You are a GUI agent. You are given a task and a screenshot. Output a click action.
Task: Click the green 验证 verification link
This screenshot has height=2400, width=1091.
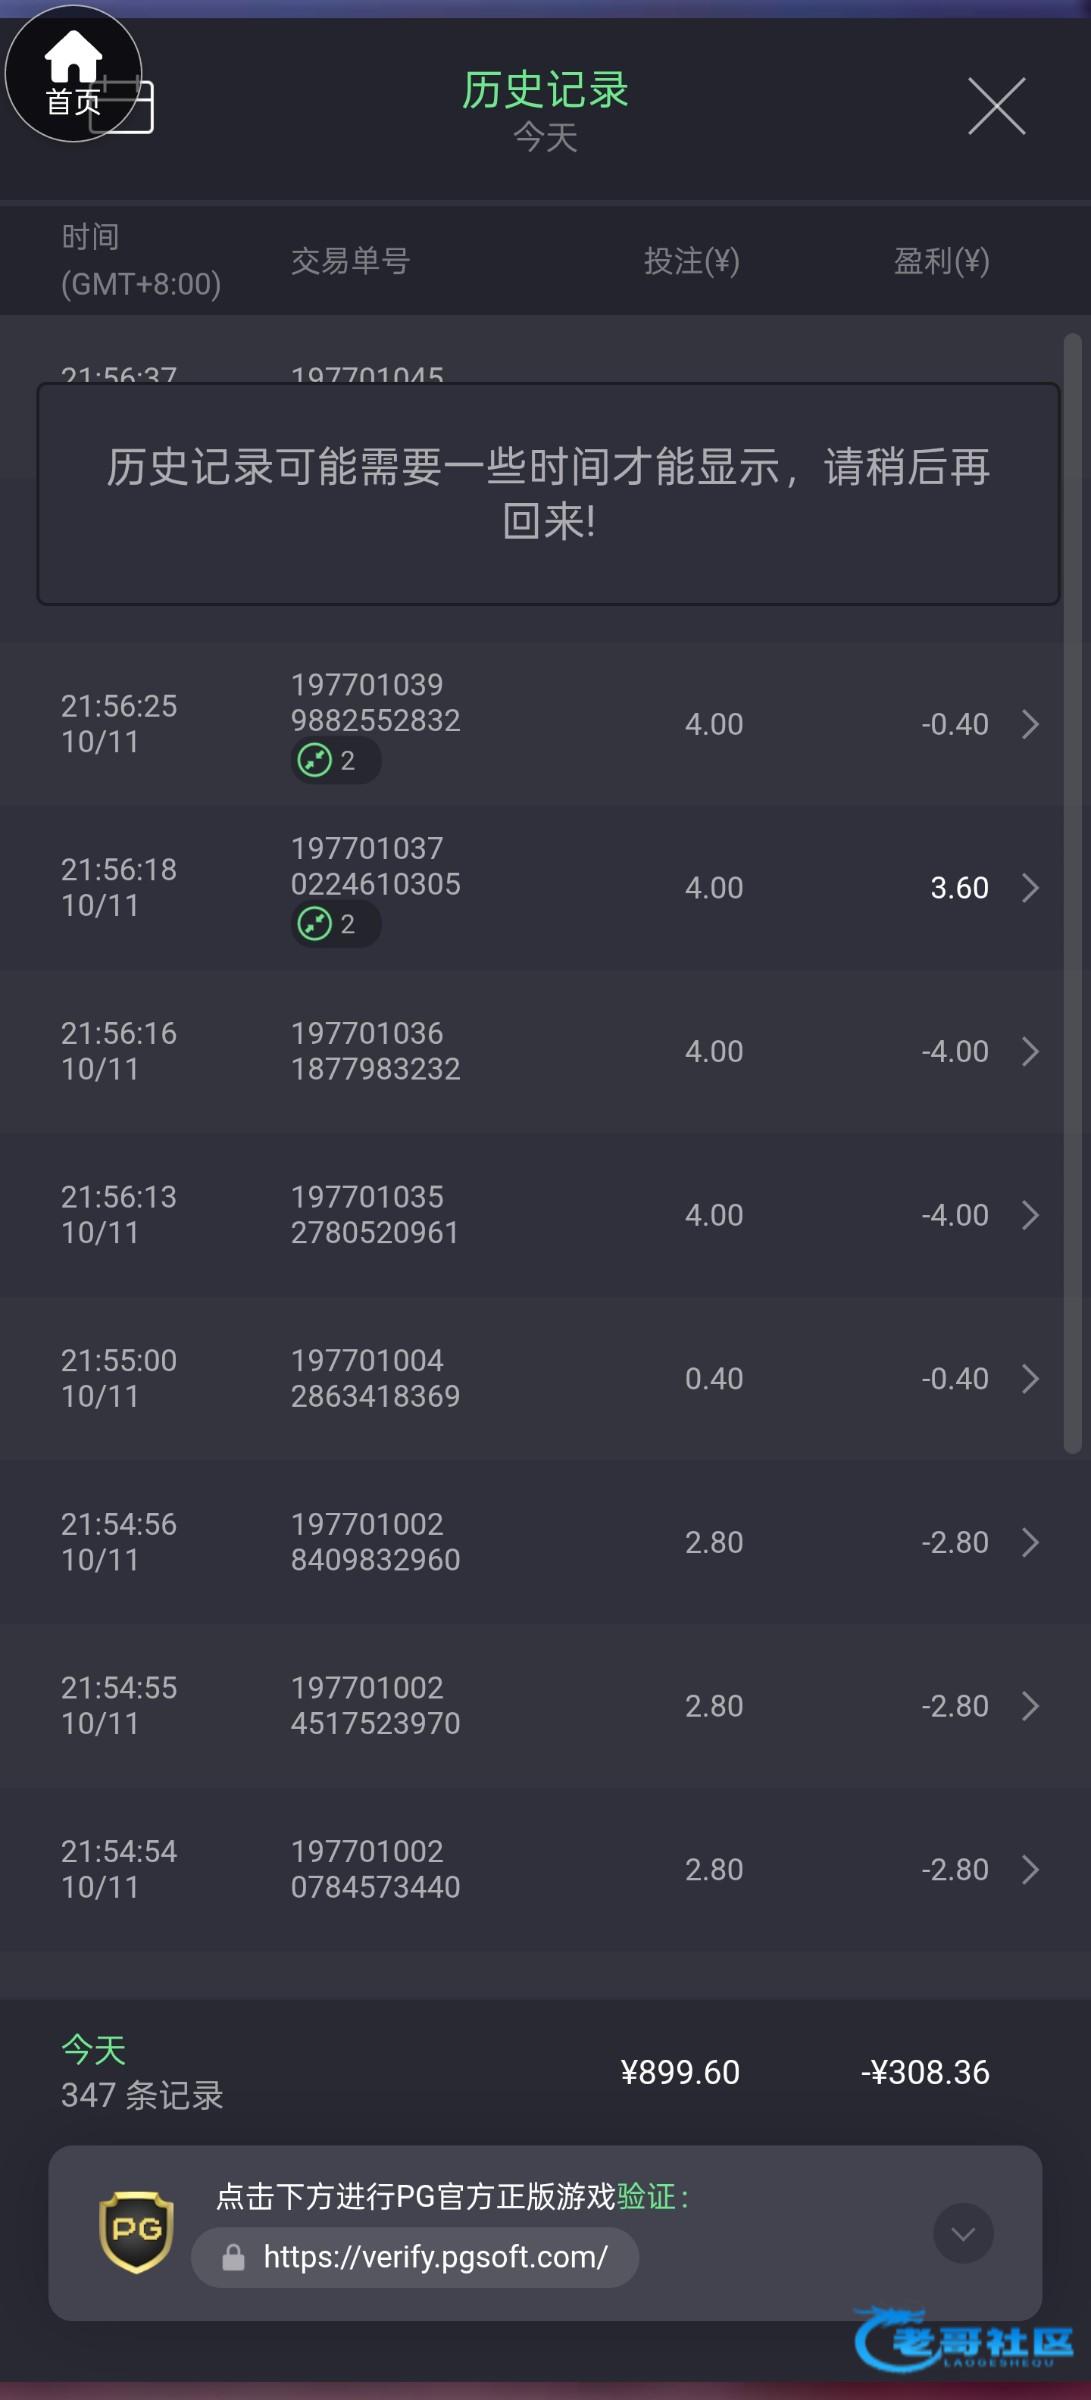coord(646,2196)
